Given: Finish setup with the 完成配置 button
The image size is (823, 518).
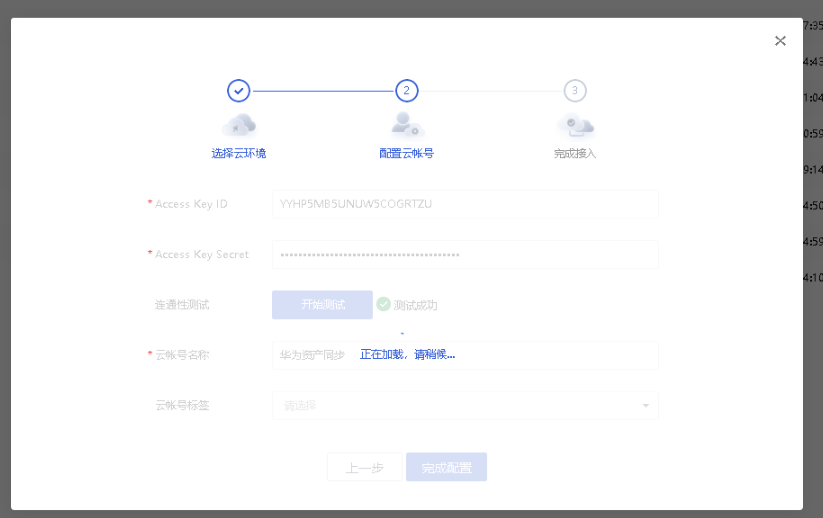Looking at the screenshot, I should [x=446, y=467].
